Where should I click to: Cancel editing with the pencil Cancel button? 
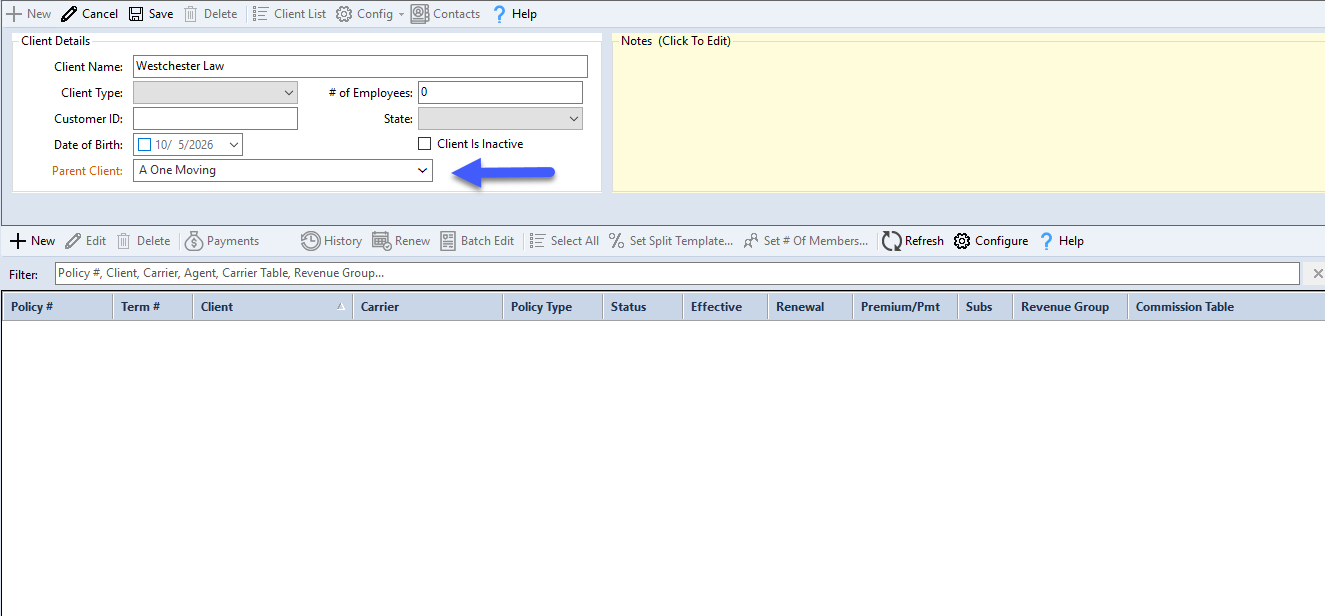tap(89, 14)
